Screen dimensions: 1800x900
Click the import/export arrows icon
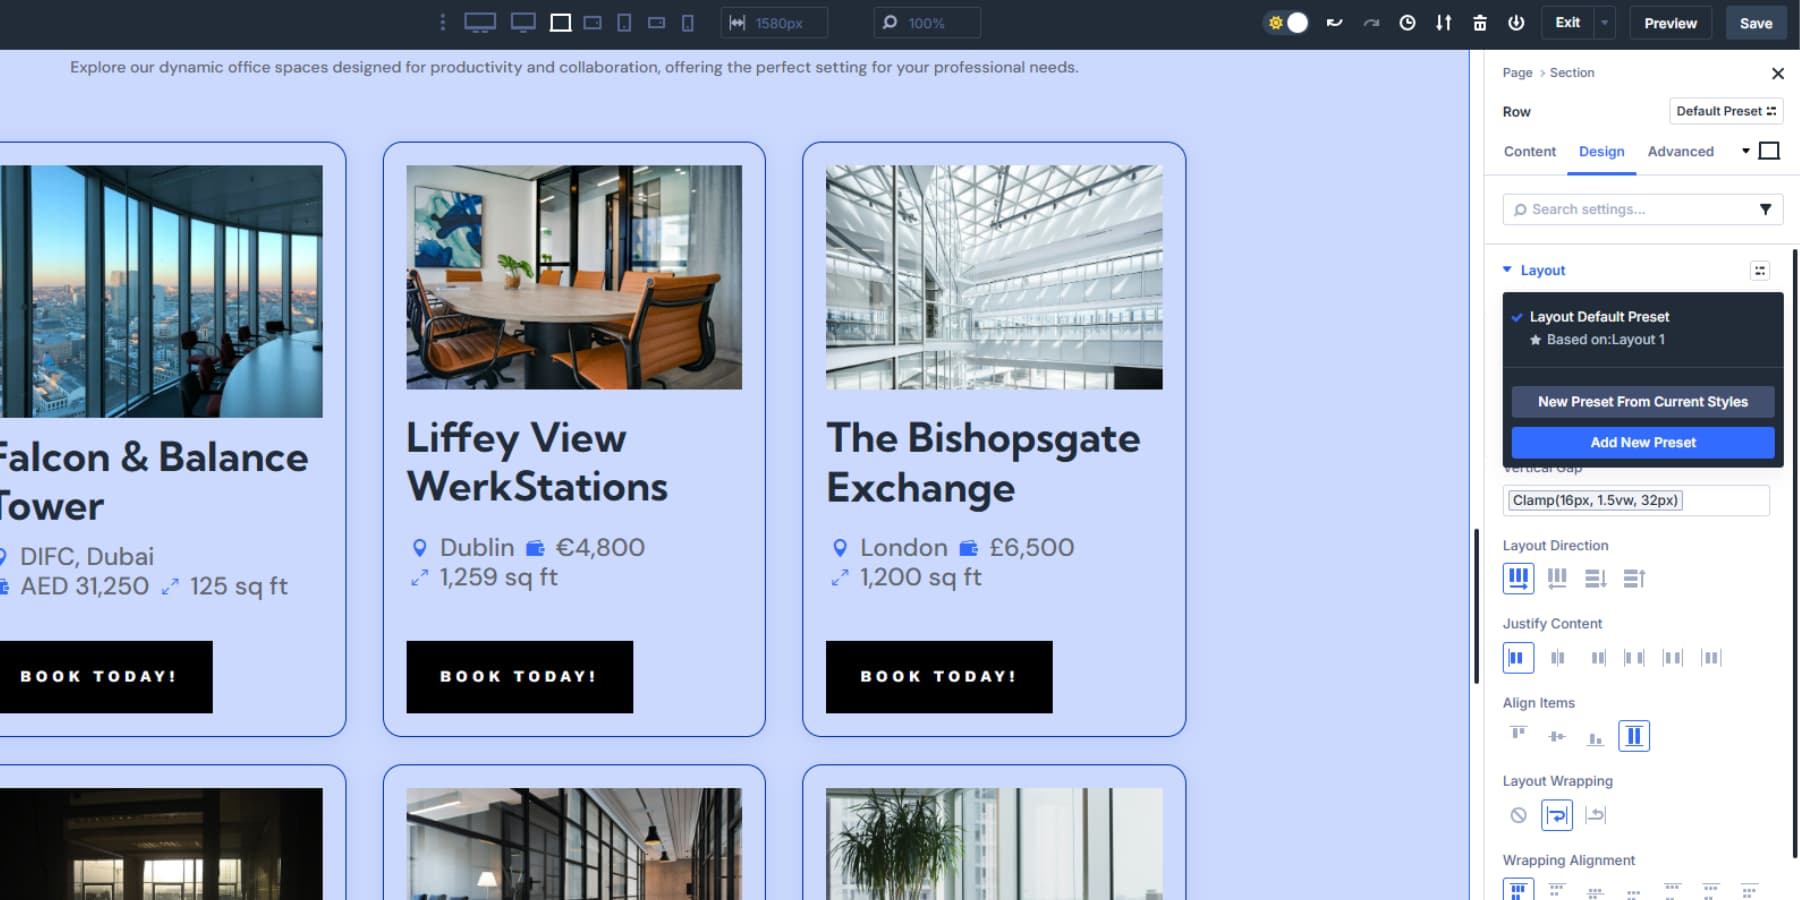1443,22
